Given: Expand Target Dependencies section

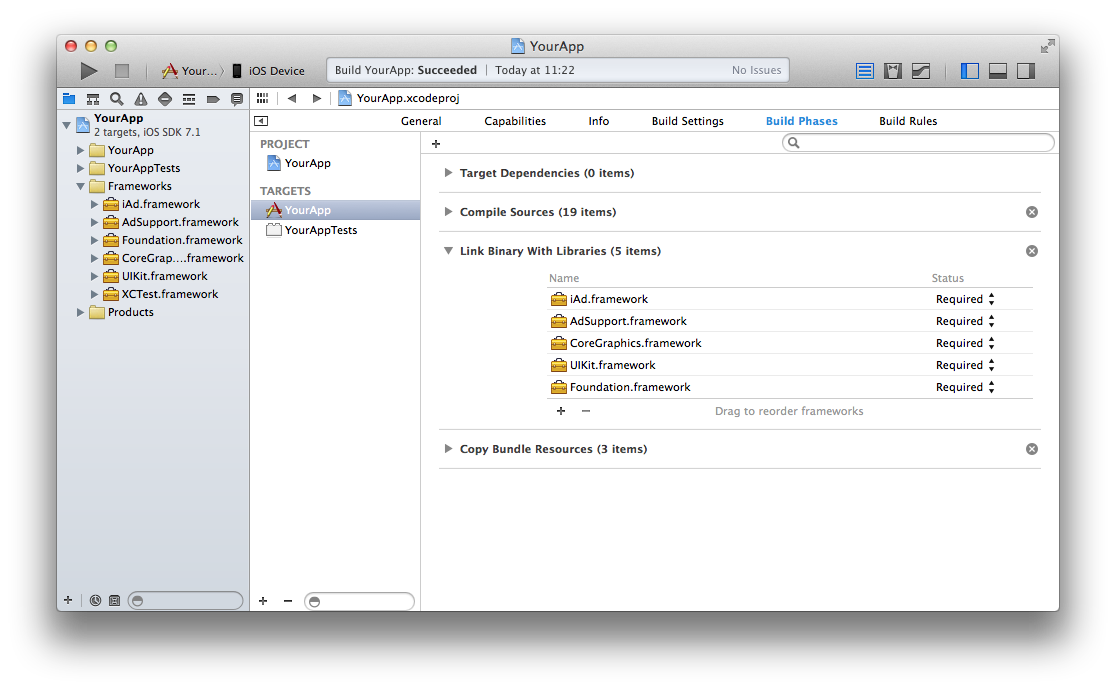Looking at the screenshot, I should point(449,173).
